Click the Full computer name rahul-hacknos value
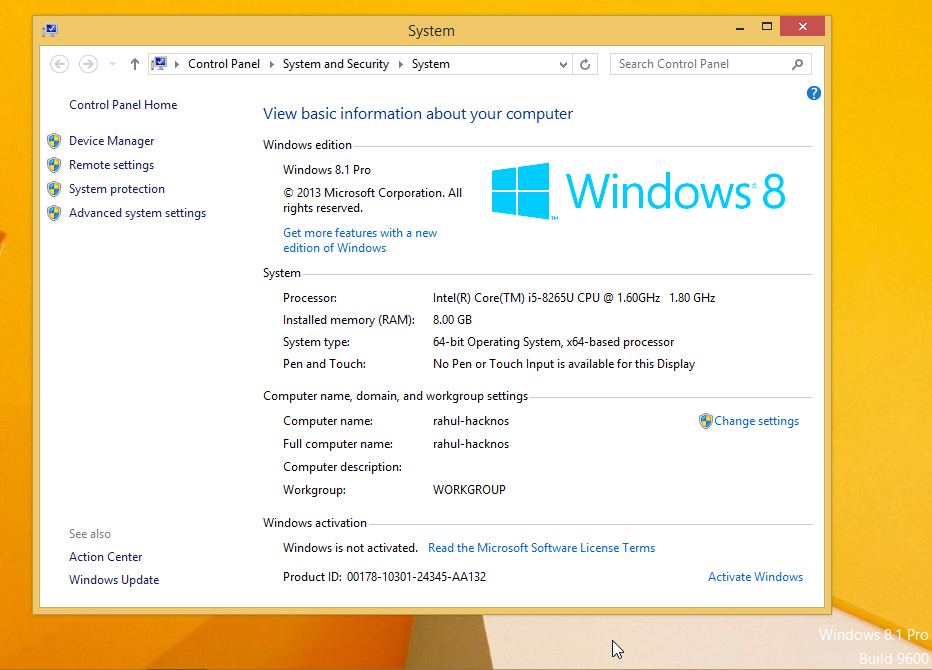The image size is (932, 670). 471,444
